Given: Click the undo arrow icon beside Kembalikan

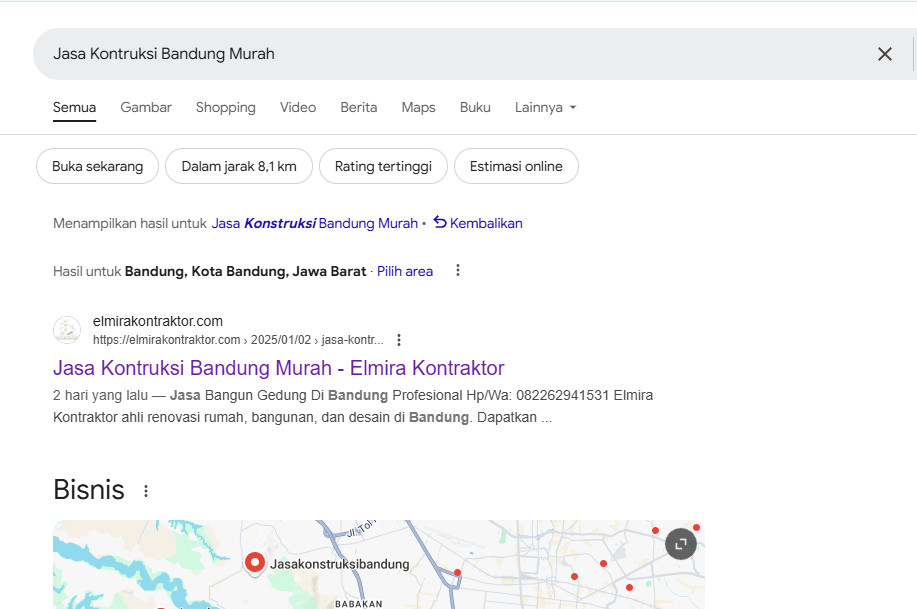Looking at the screenshot, I should (x=440, y=222).
